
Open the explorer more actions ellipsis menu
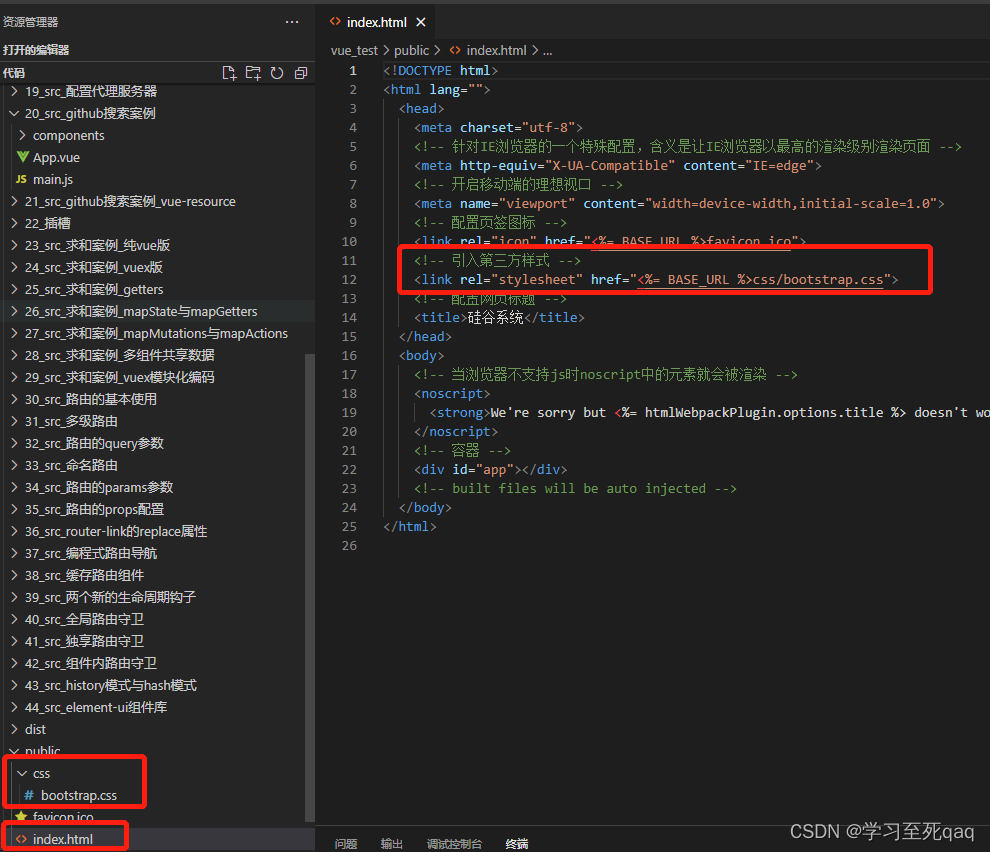pos(292,22)
